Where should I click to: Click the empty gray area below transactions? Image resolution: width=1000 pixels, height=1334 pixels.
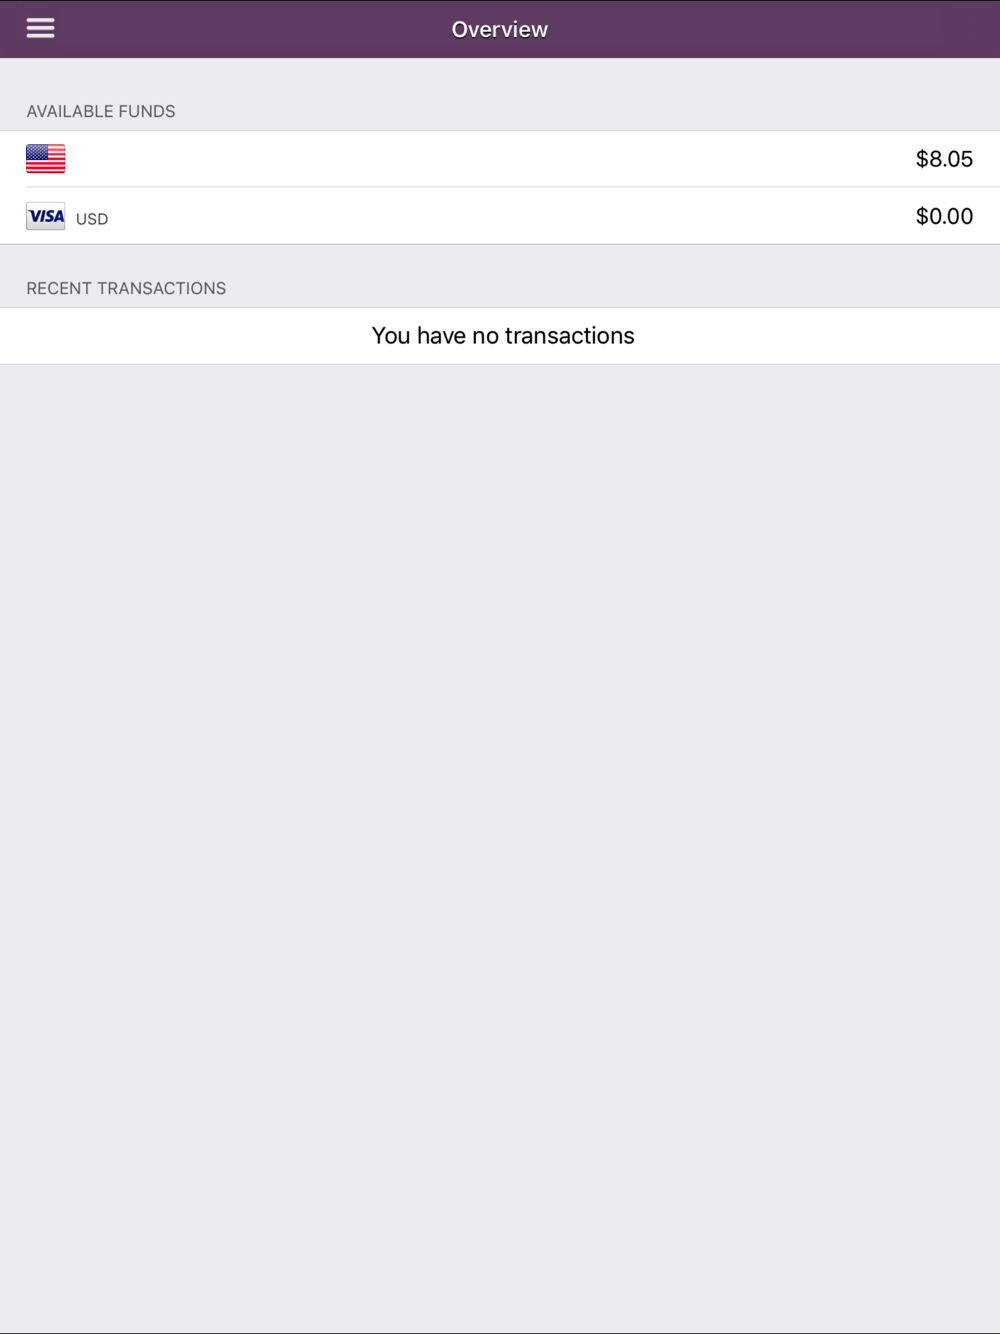pos(500,848)
